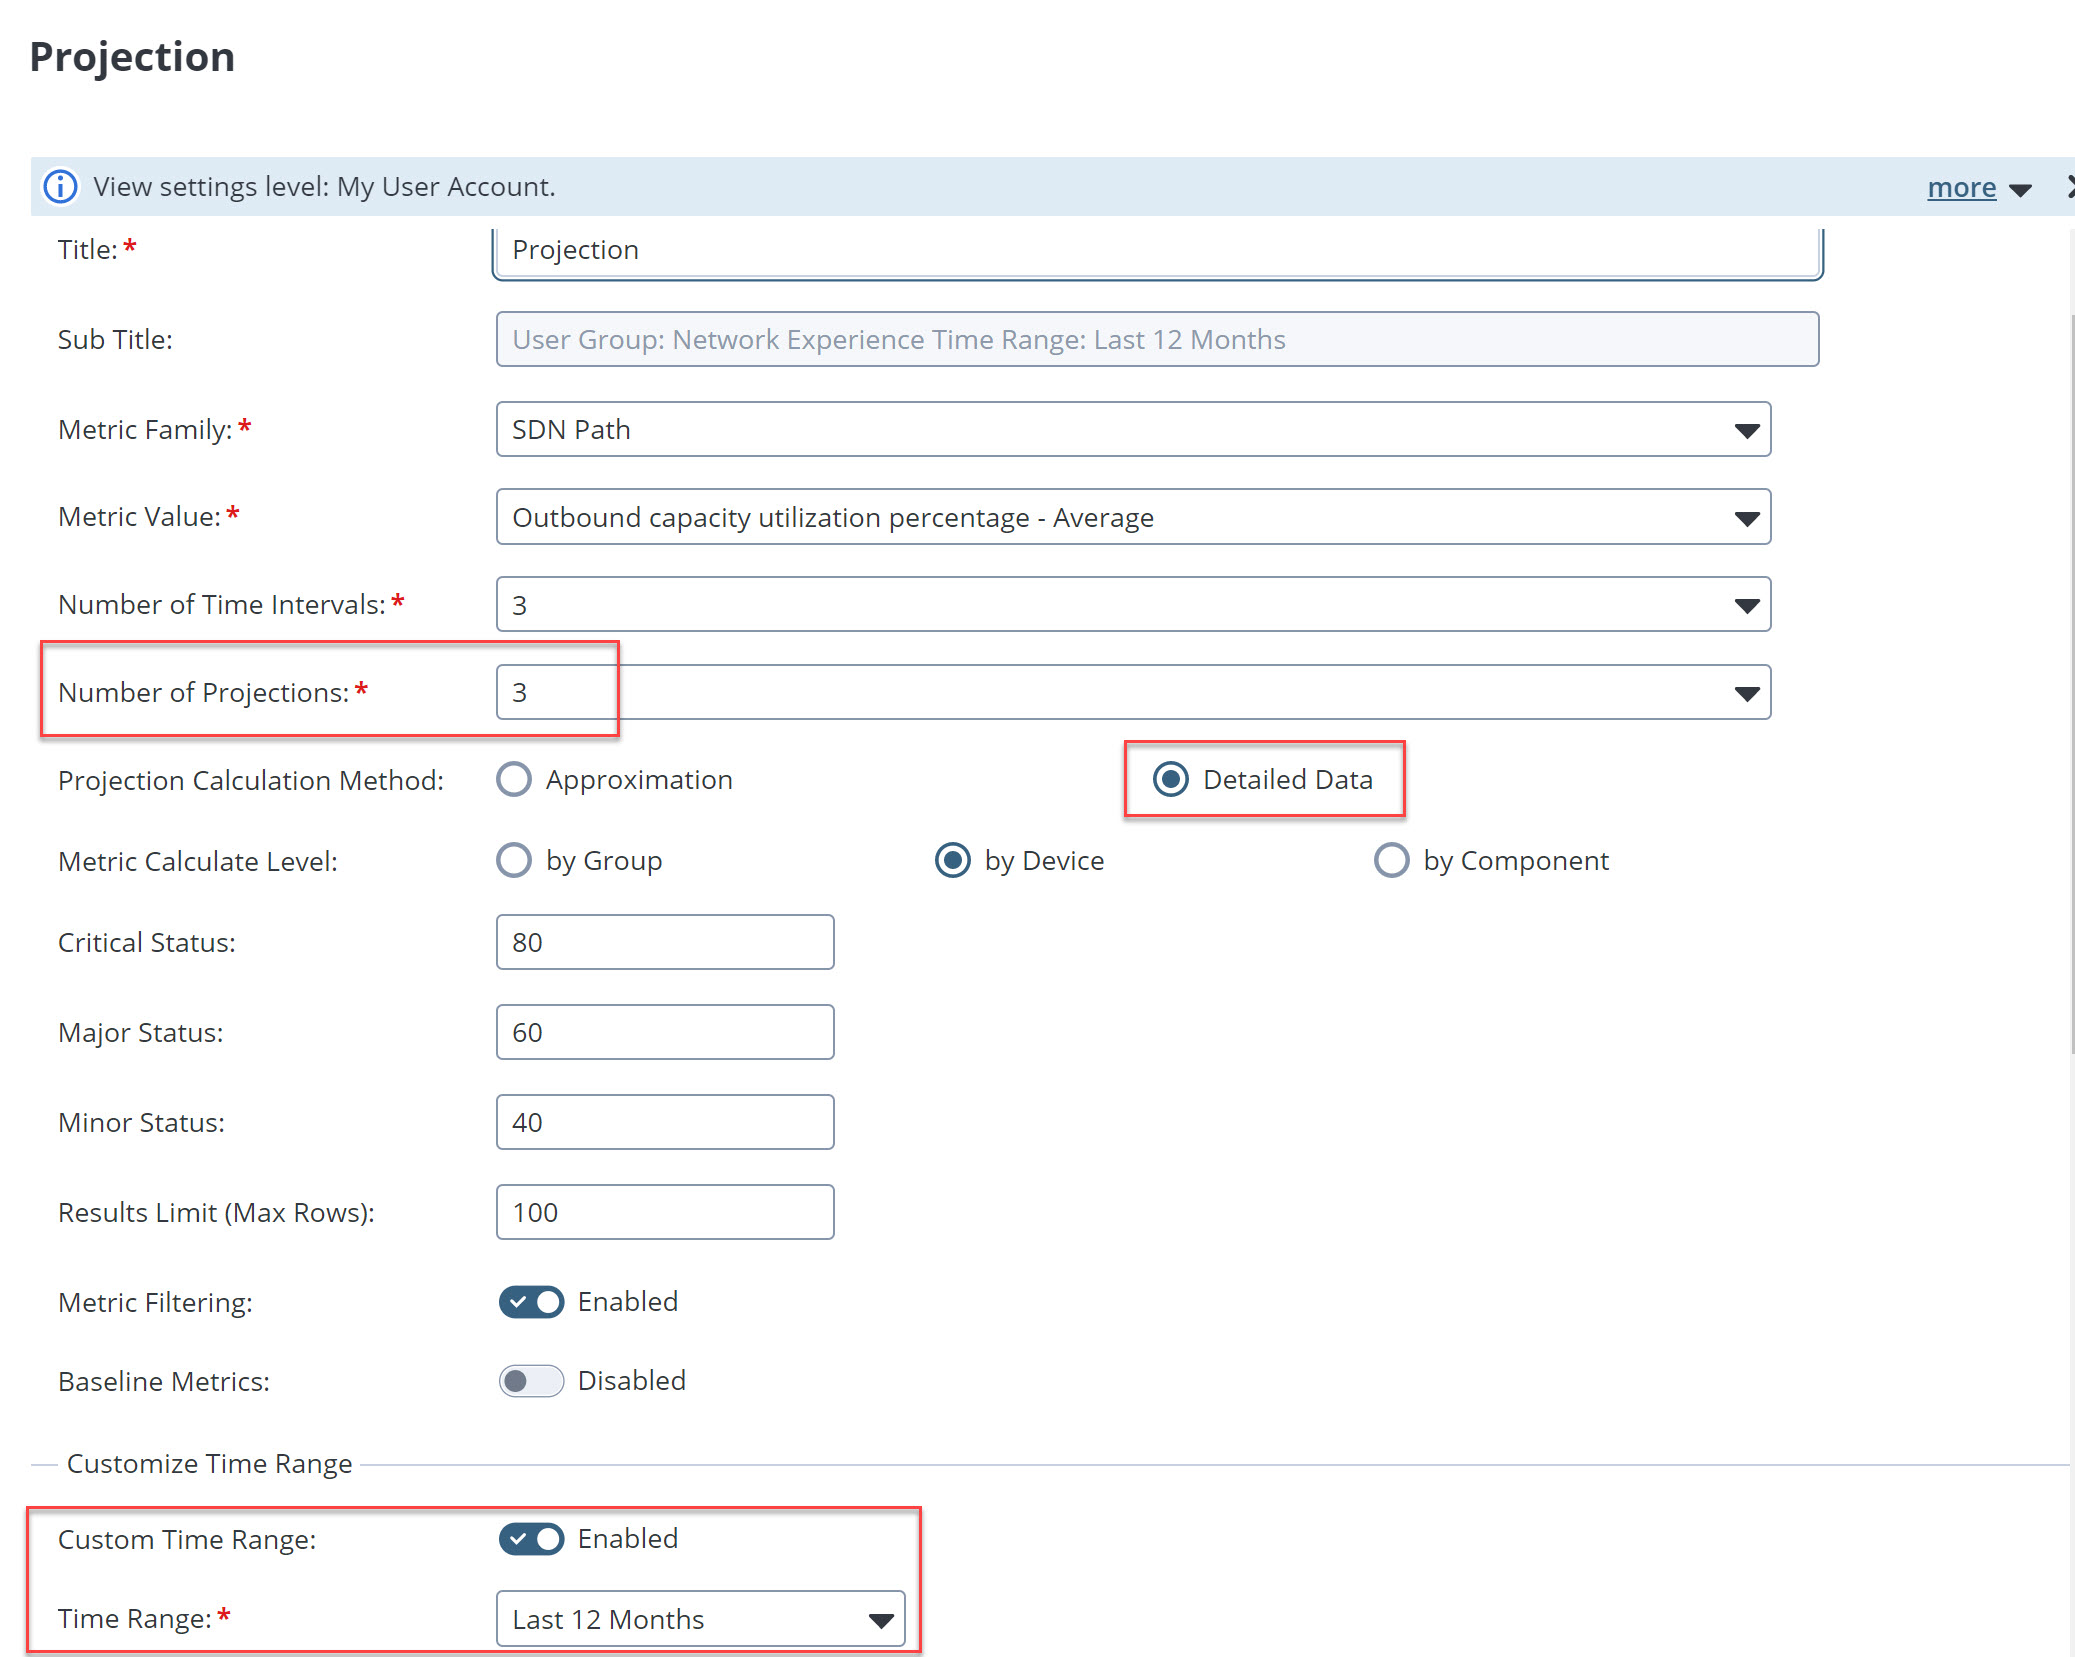Click the Critical Status field
This screenshot has height=1657, width=2075.
tap(665, 942)
